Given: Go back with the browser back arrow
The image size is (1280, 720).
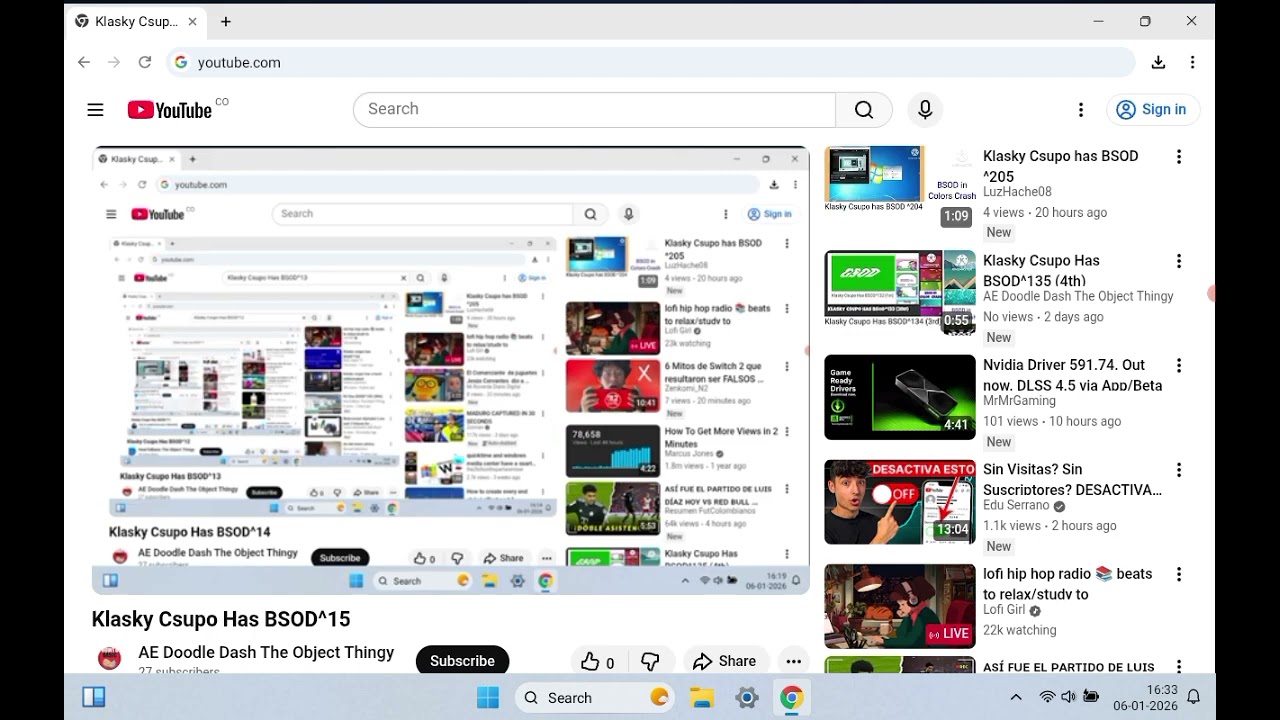Looking at the screenshot, I should [x=84, y=62].
